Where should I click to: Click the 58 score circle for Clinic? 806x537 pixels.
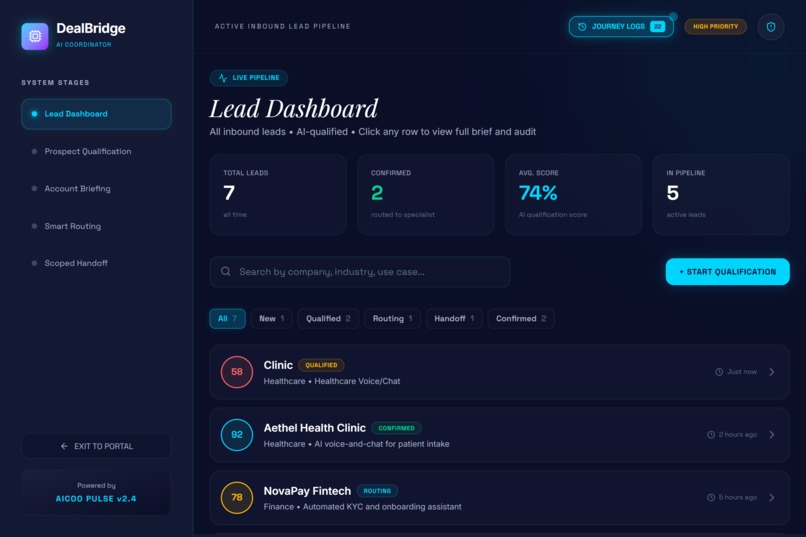point(236,372)
